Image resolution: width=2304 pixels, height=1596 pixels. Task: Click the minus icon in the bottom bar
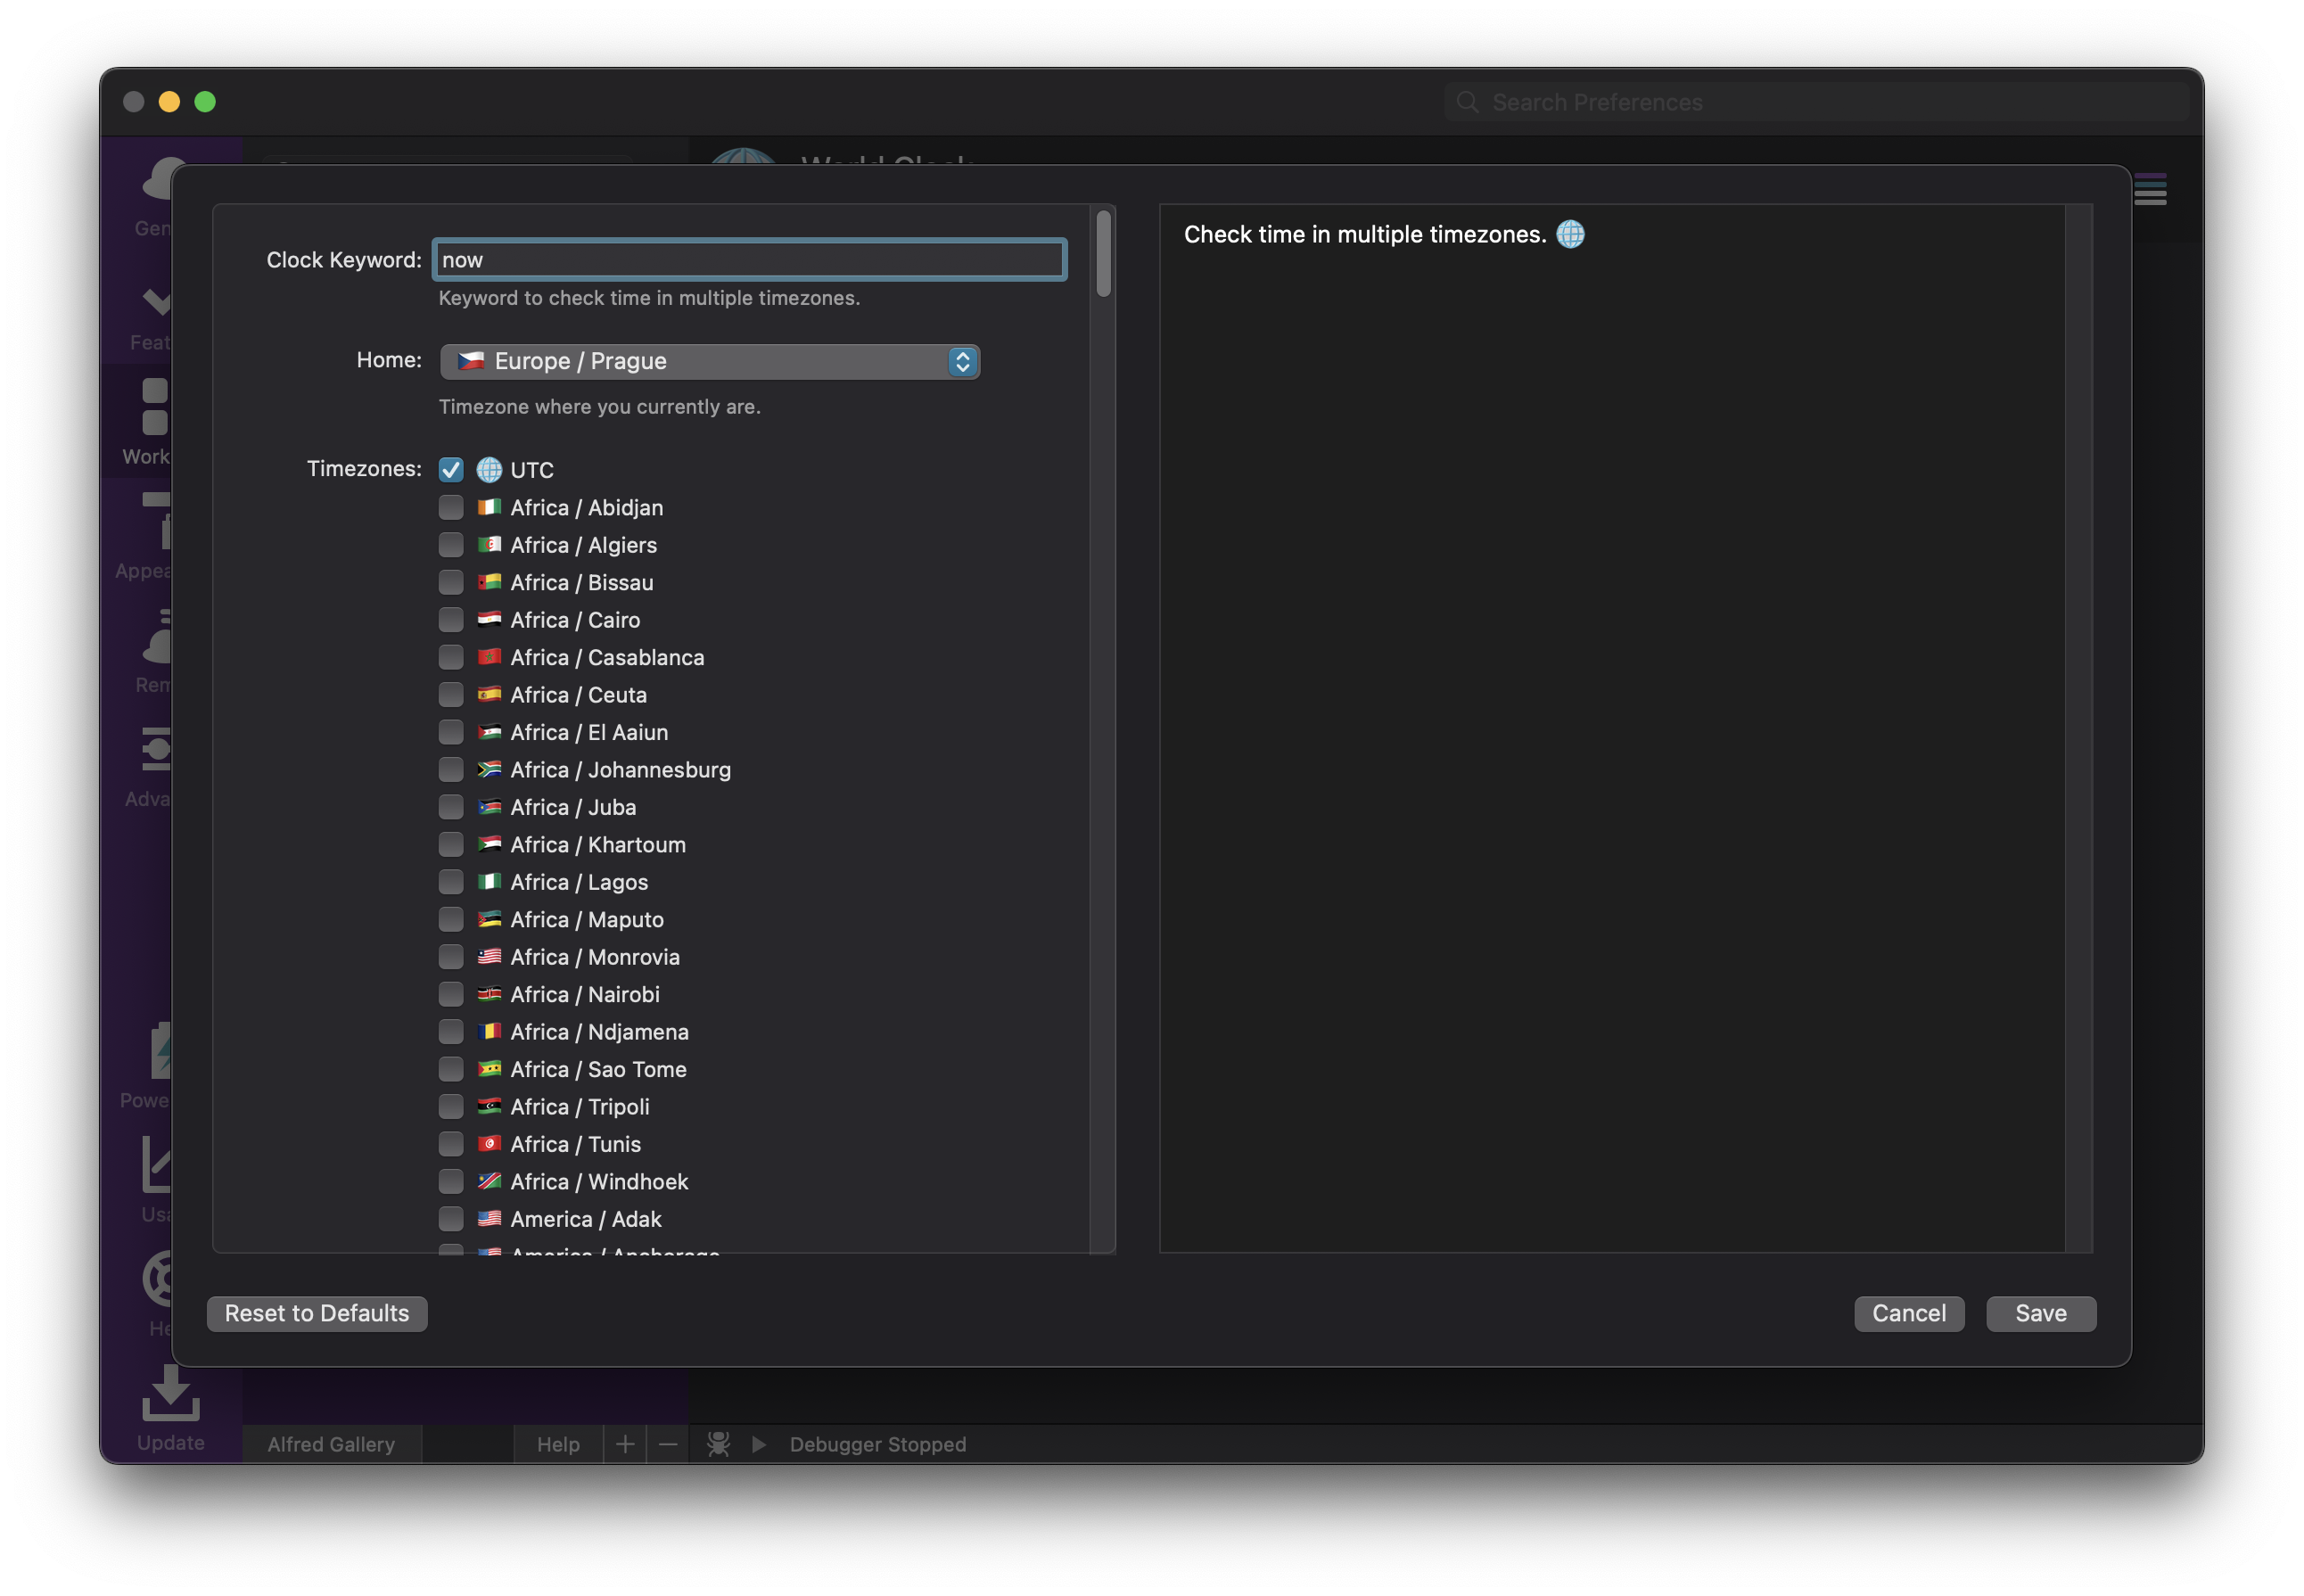pos(668,1444)
